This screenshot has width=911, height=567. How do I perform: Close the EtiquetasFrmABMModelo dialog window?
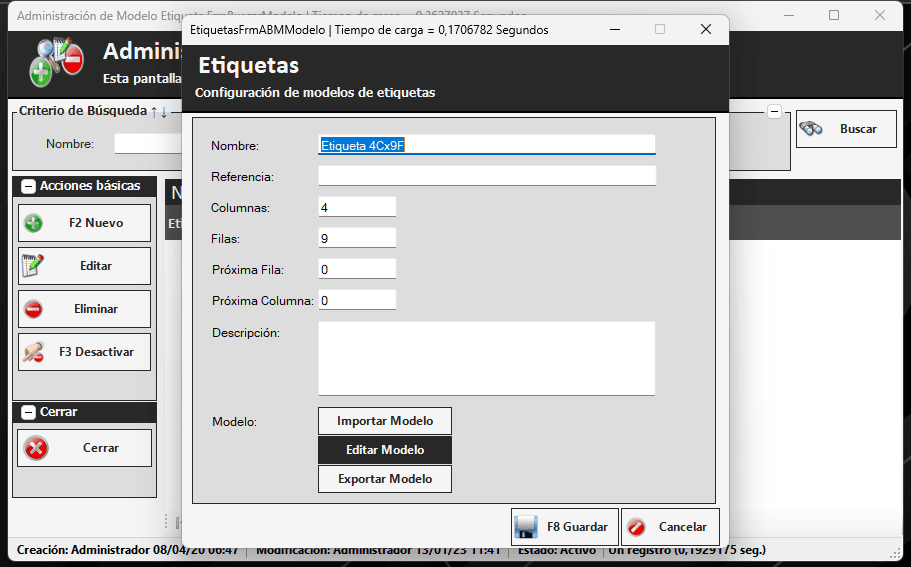[x=705, y=30]
